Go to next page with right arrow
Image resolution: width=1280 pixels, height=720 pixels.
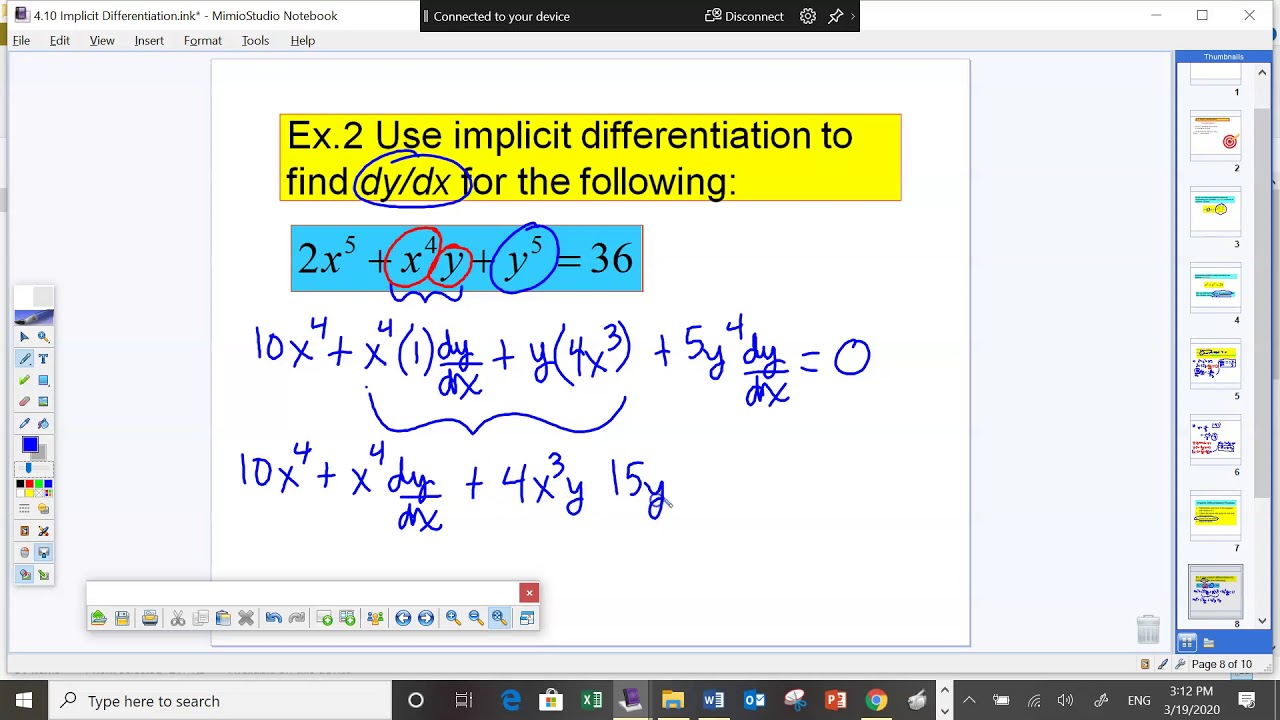(x=426, y=618)
